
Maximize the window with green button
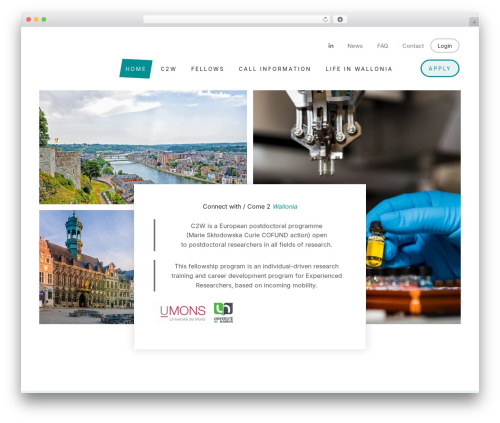tap(44, 19)
